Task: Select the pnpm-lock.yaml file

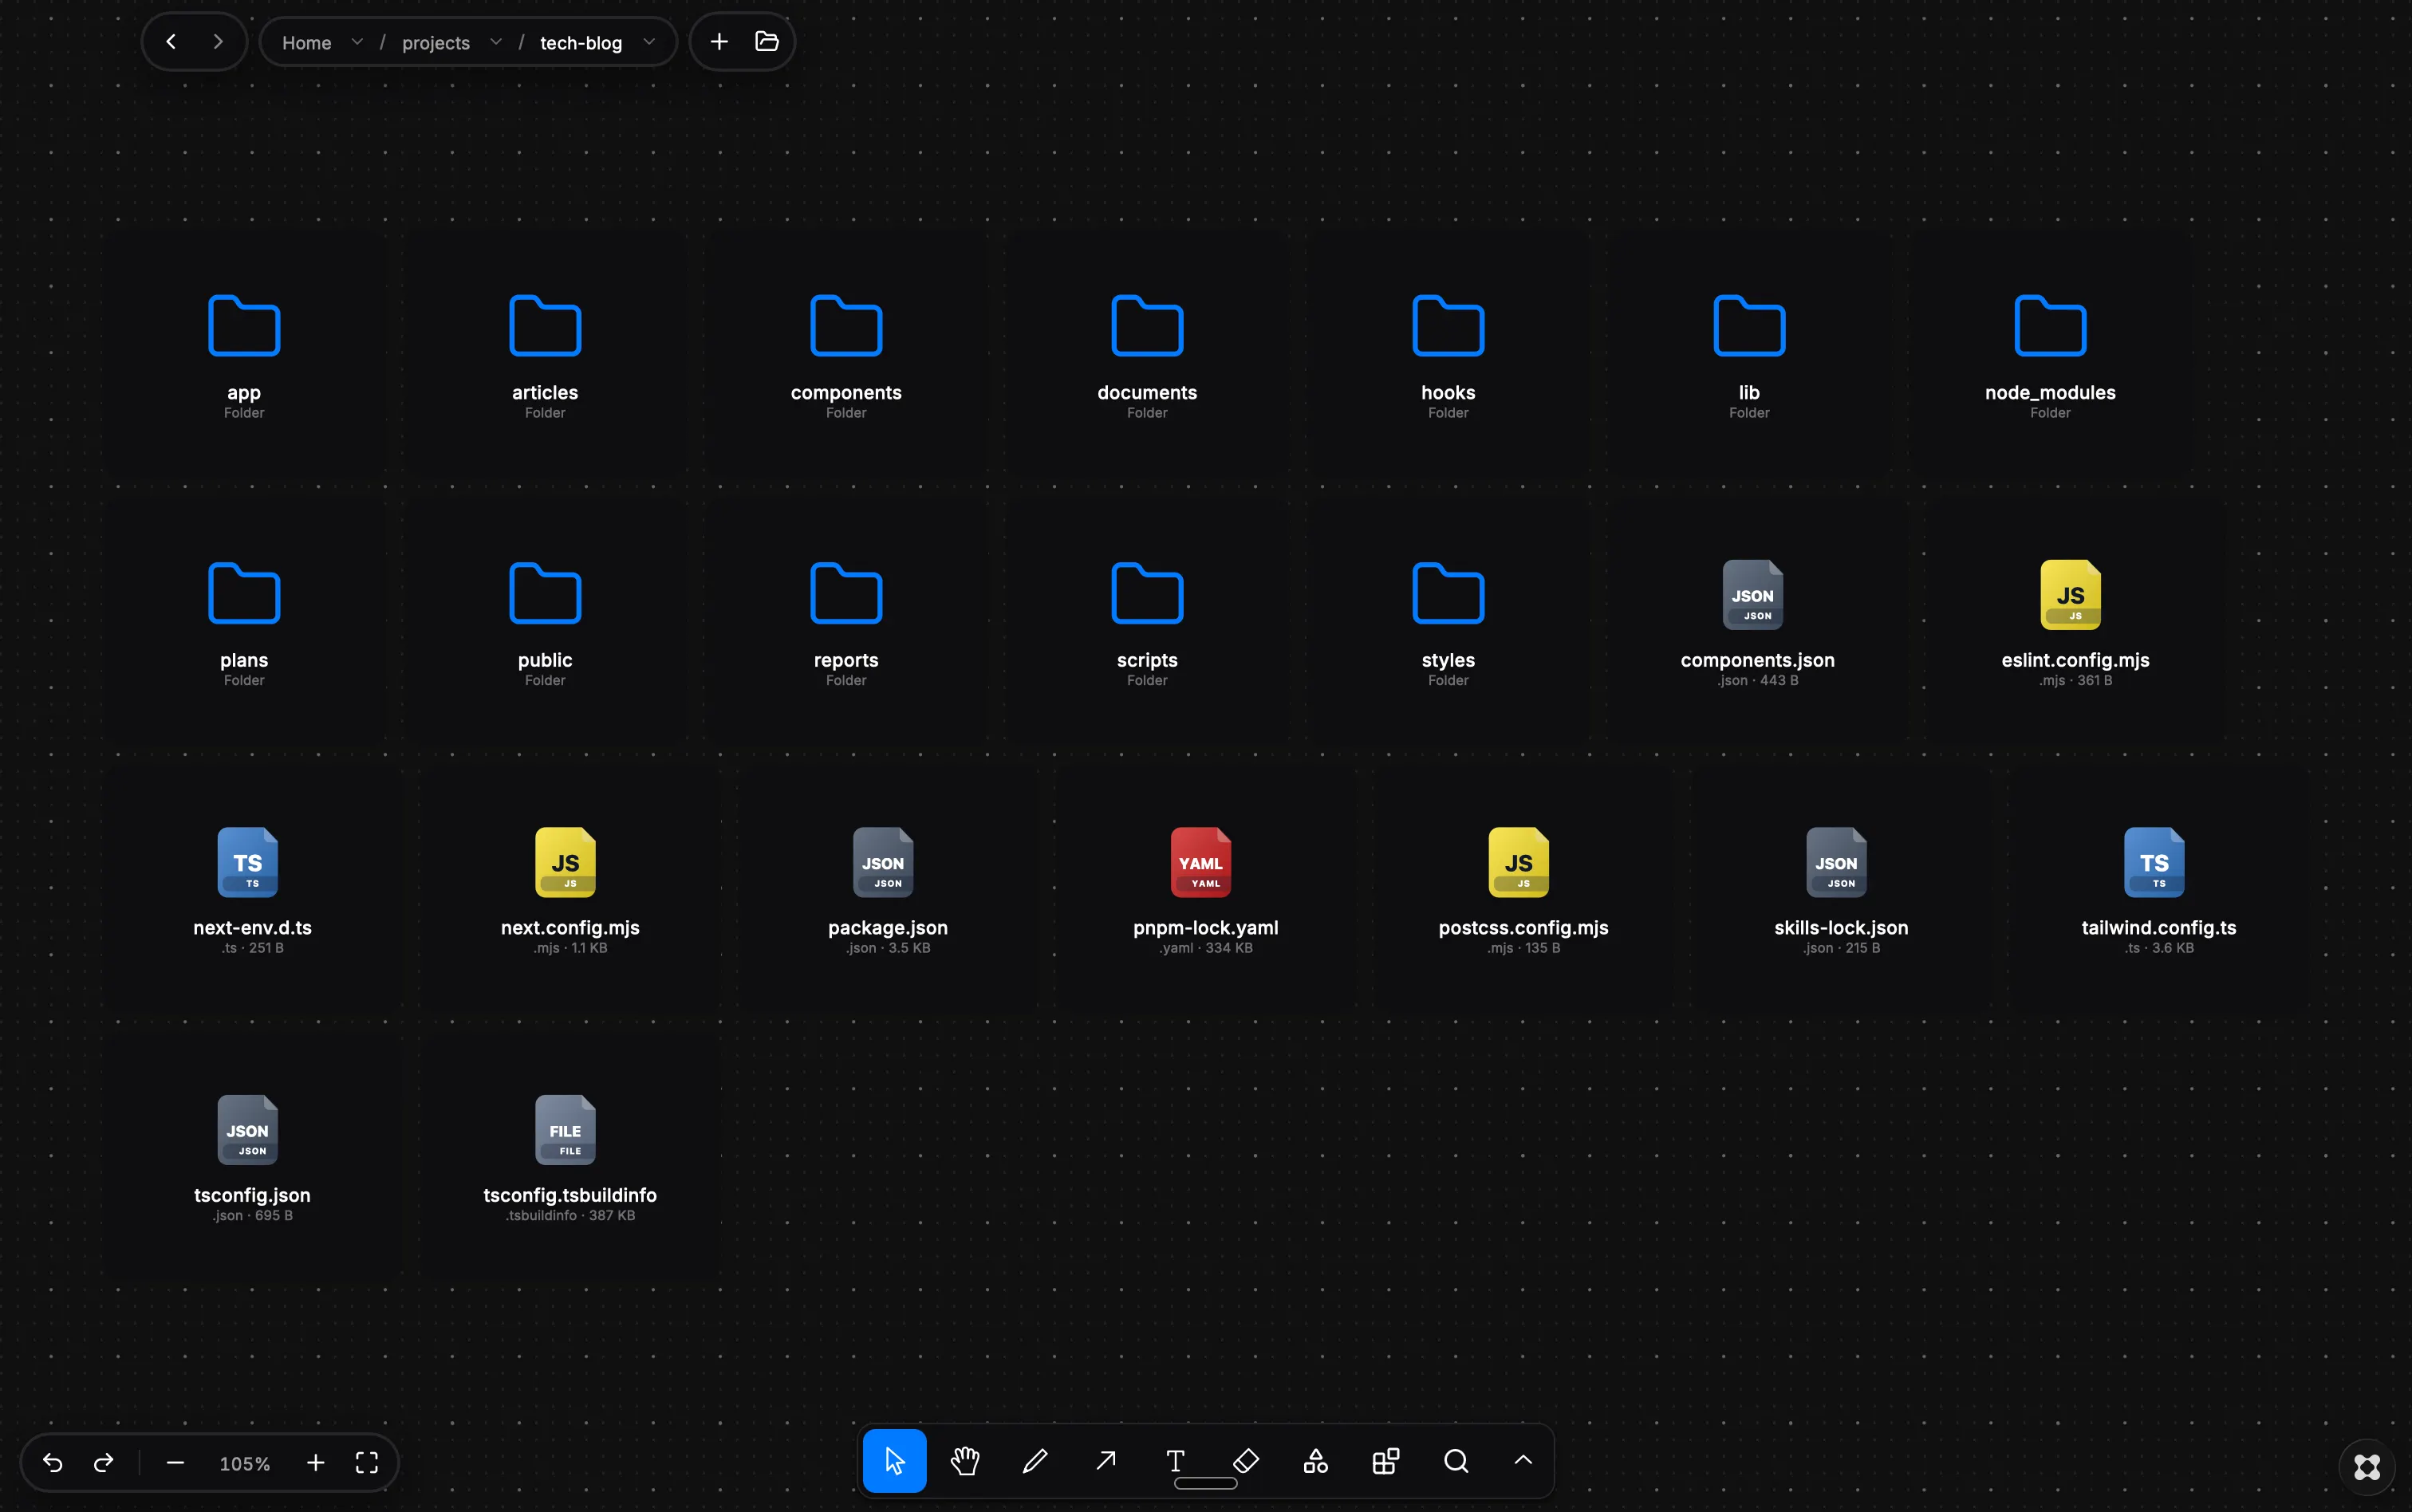Action: (x=1206, y=891)
